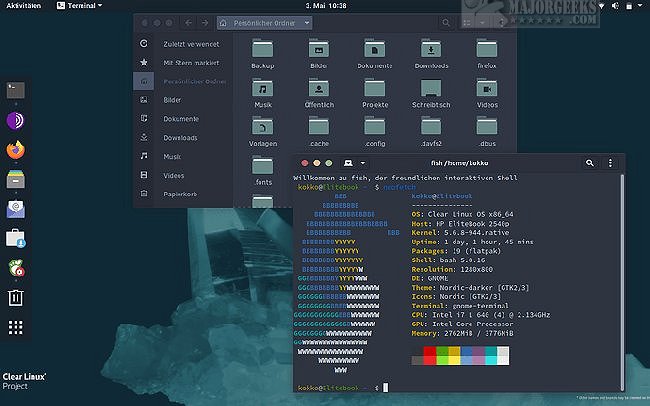Click the search icon in the terminal header
This screenshot has height=406, width=650.
[x=590, y=162]
